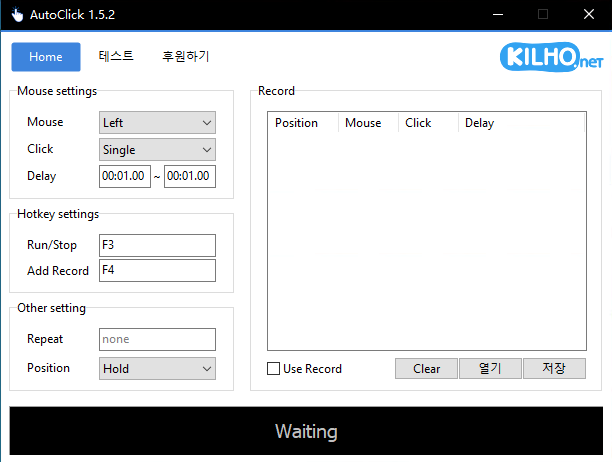Minimize the AutoClick window
612x462 pixels.
click(498, 15)
